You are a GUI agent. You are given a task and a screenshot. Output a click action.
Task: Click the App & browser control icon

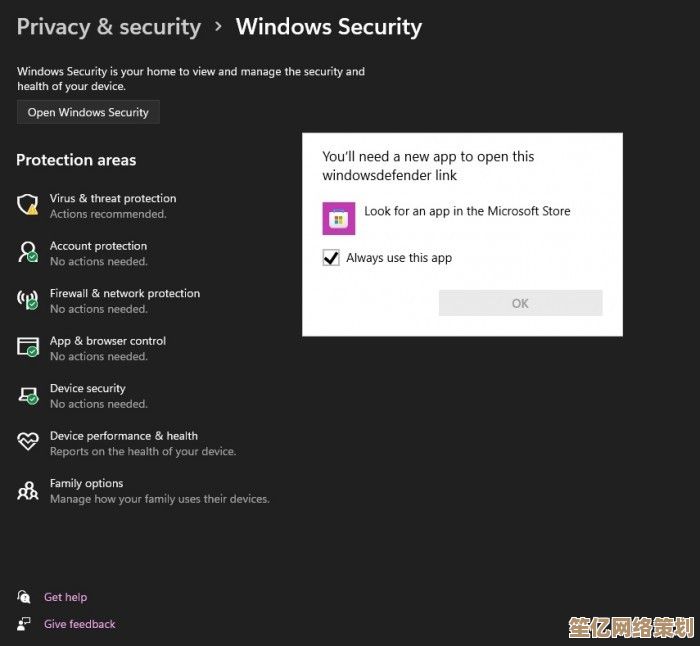28,347
